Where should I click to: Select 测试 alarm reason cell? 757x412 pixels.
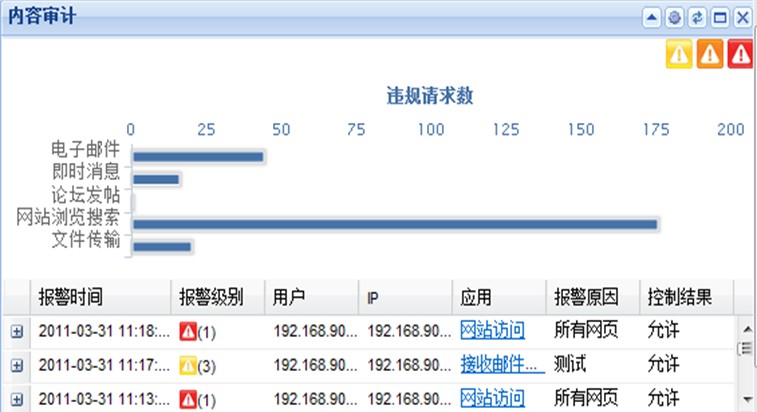[x=570, y=364]
